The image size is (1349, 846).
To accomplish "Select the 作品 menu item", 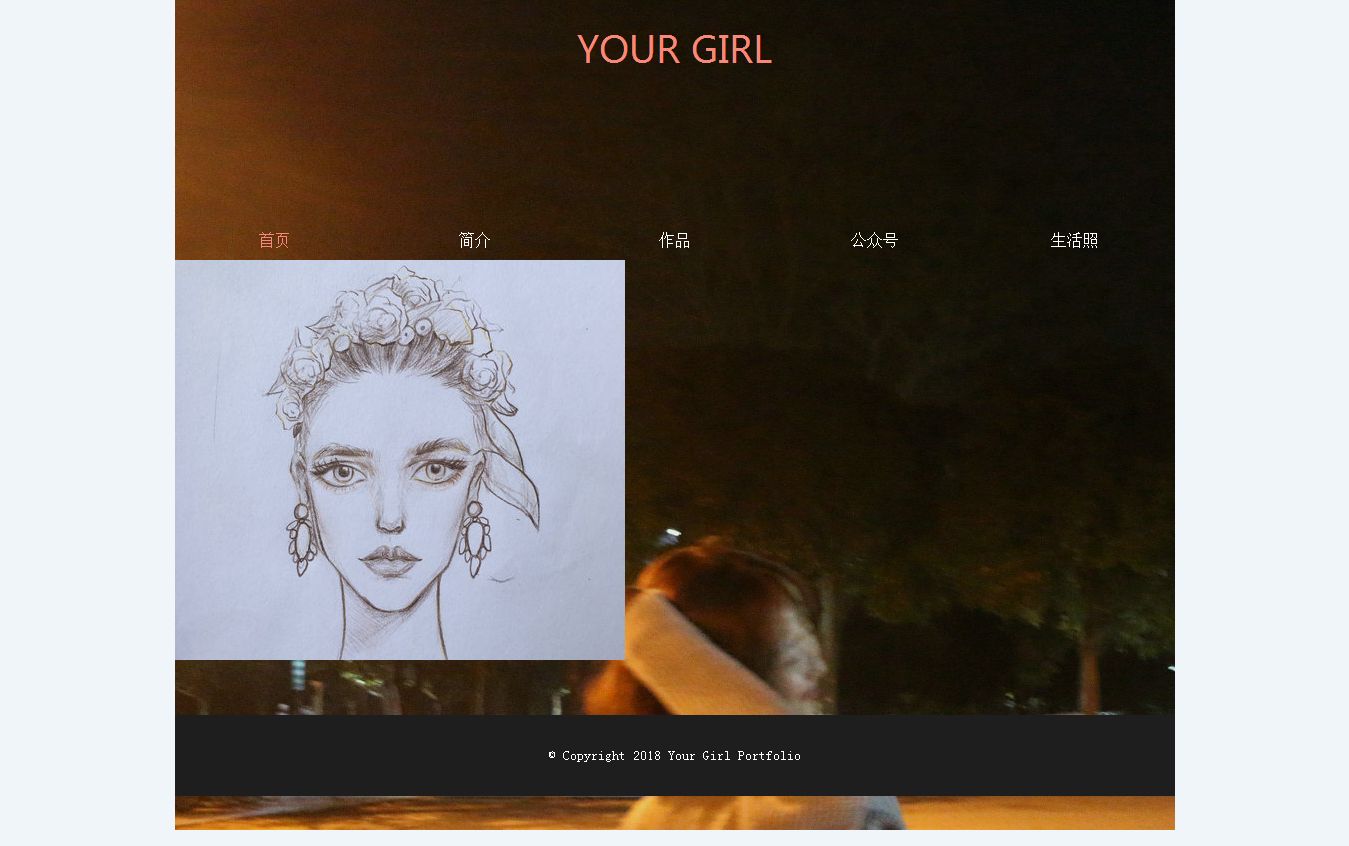I will coord(674,240).
